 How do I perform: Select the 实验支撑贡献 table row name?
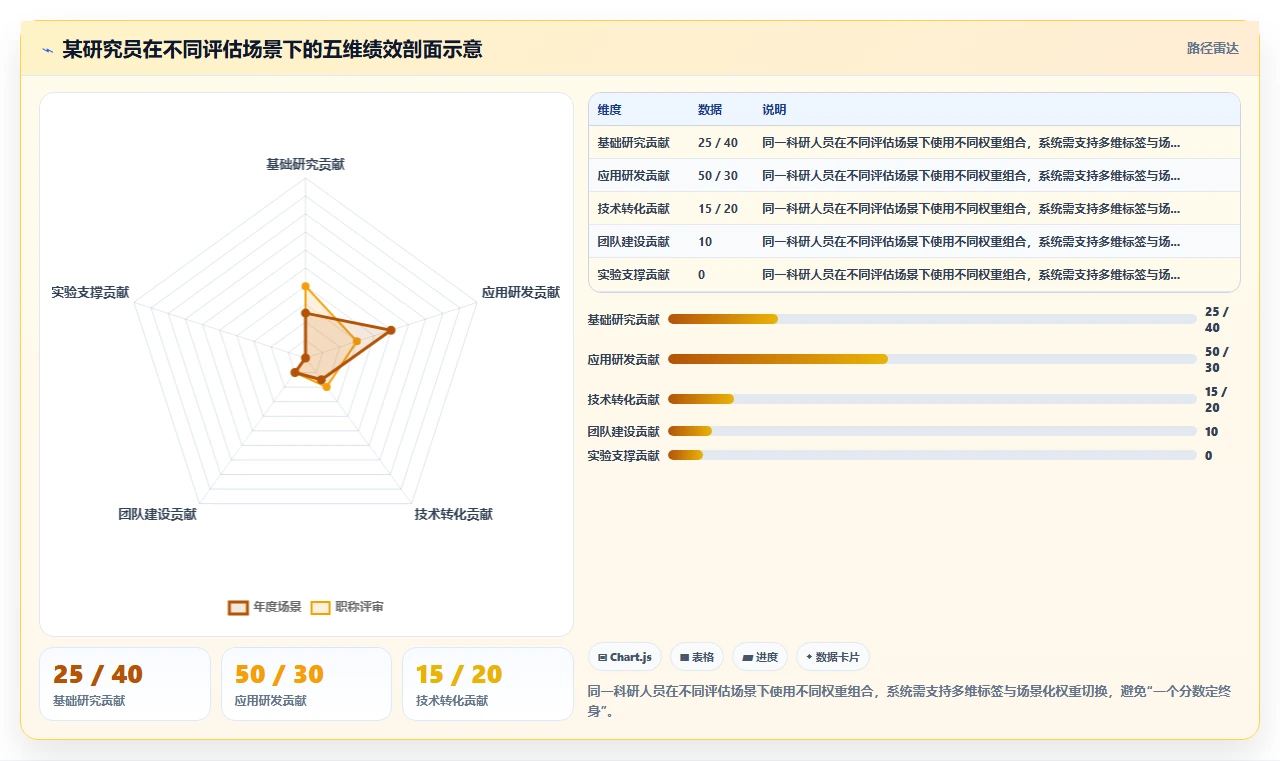(633, 275)
